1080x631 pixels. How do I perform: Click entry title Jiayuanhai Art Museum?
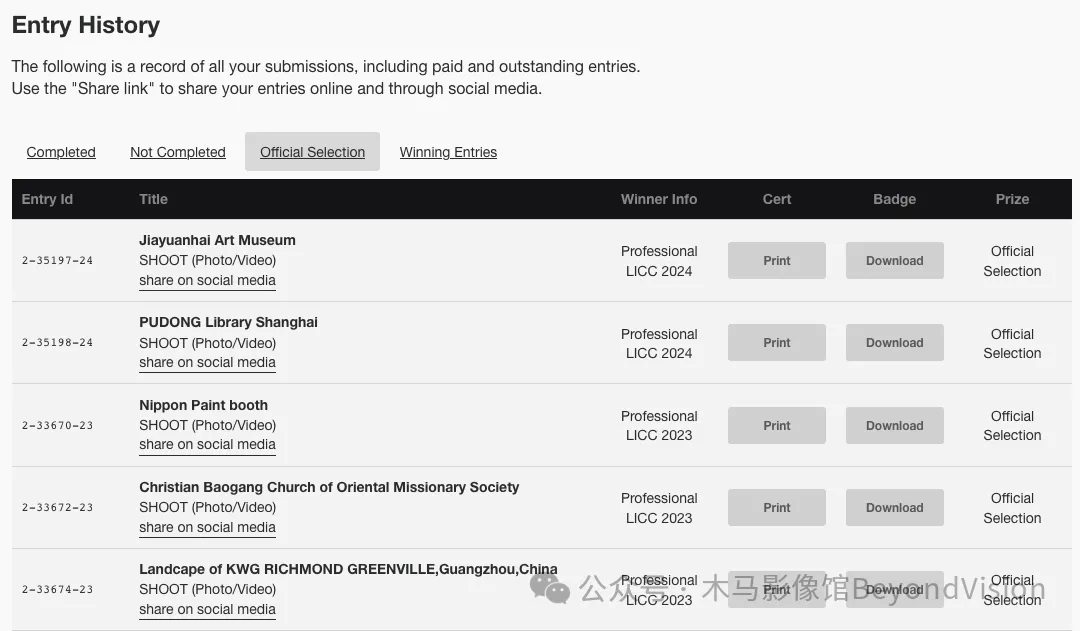click(x=217, y=240)
